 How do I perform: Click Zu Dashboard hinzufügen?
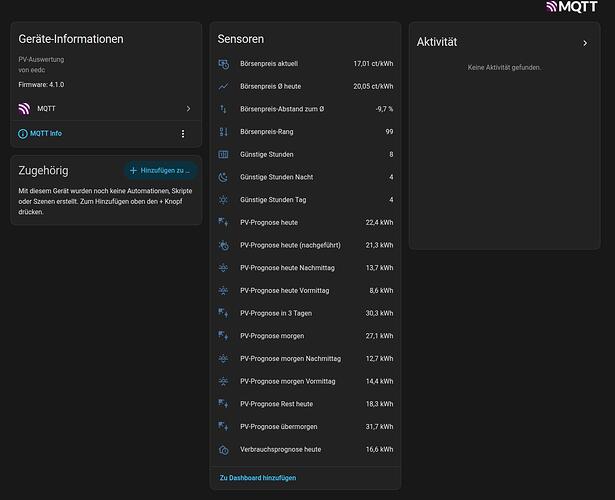click(258, 478)
